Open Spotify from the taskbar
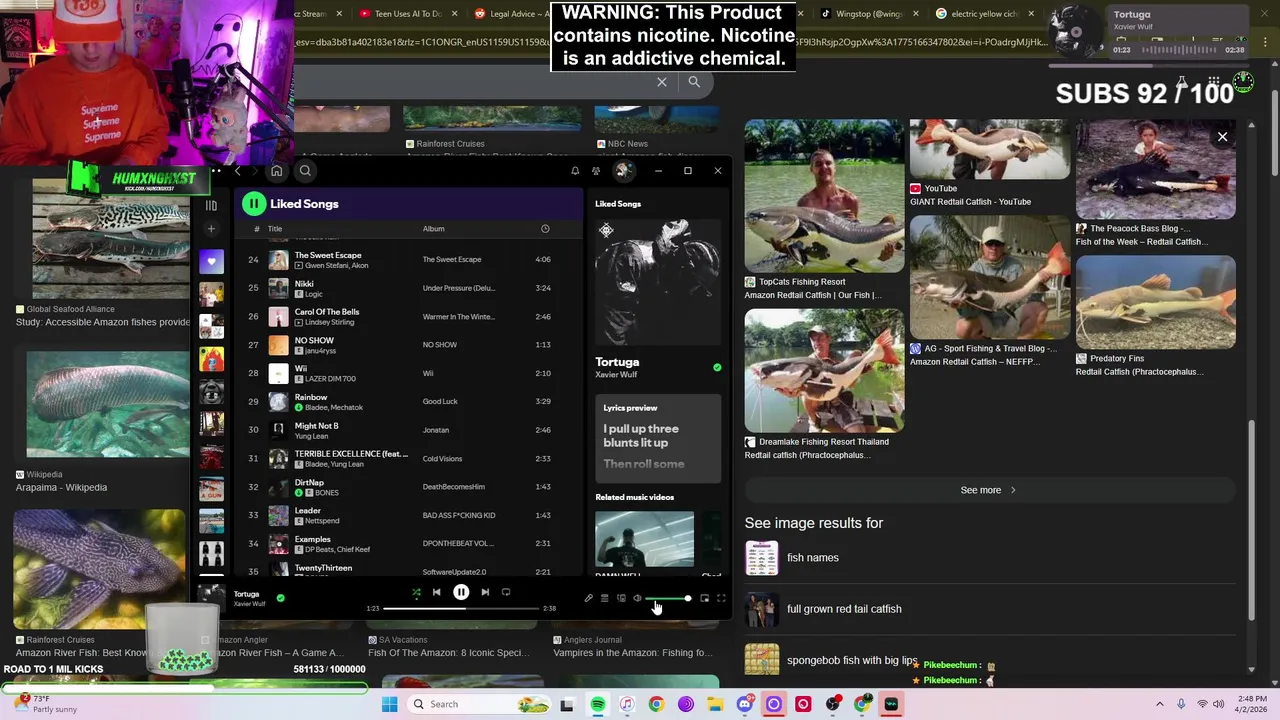This screenshot has width=1280, height=720. click(x=597, y=704)
